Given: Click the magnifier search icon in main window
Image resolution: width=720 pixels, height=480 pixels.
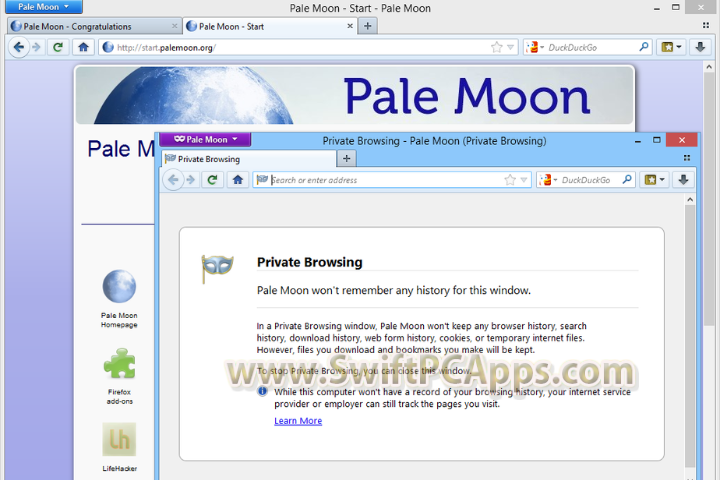Looking at the screenshot, I should tap(644, 47).
